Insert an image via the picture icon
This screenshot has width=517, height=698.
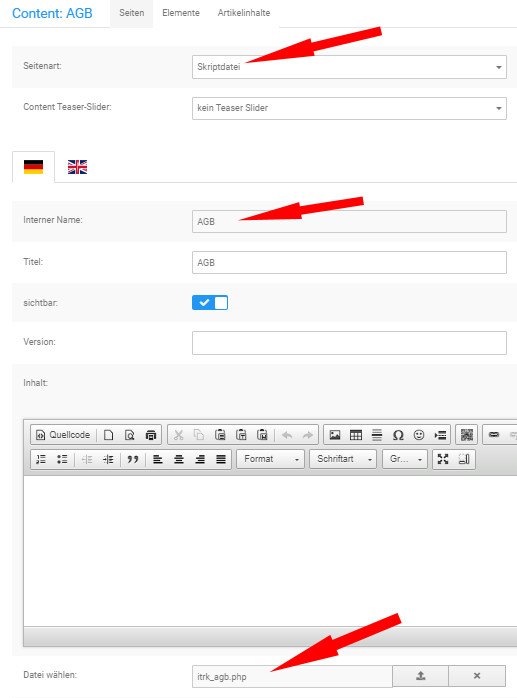[335, 435]
